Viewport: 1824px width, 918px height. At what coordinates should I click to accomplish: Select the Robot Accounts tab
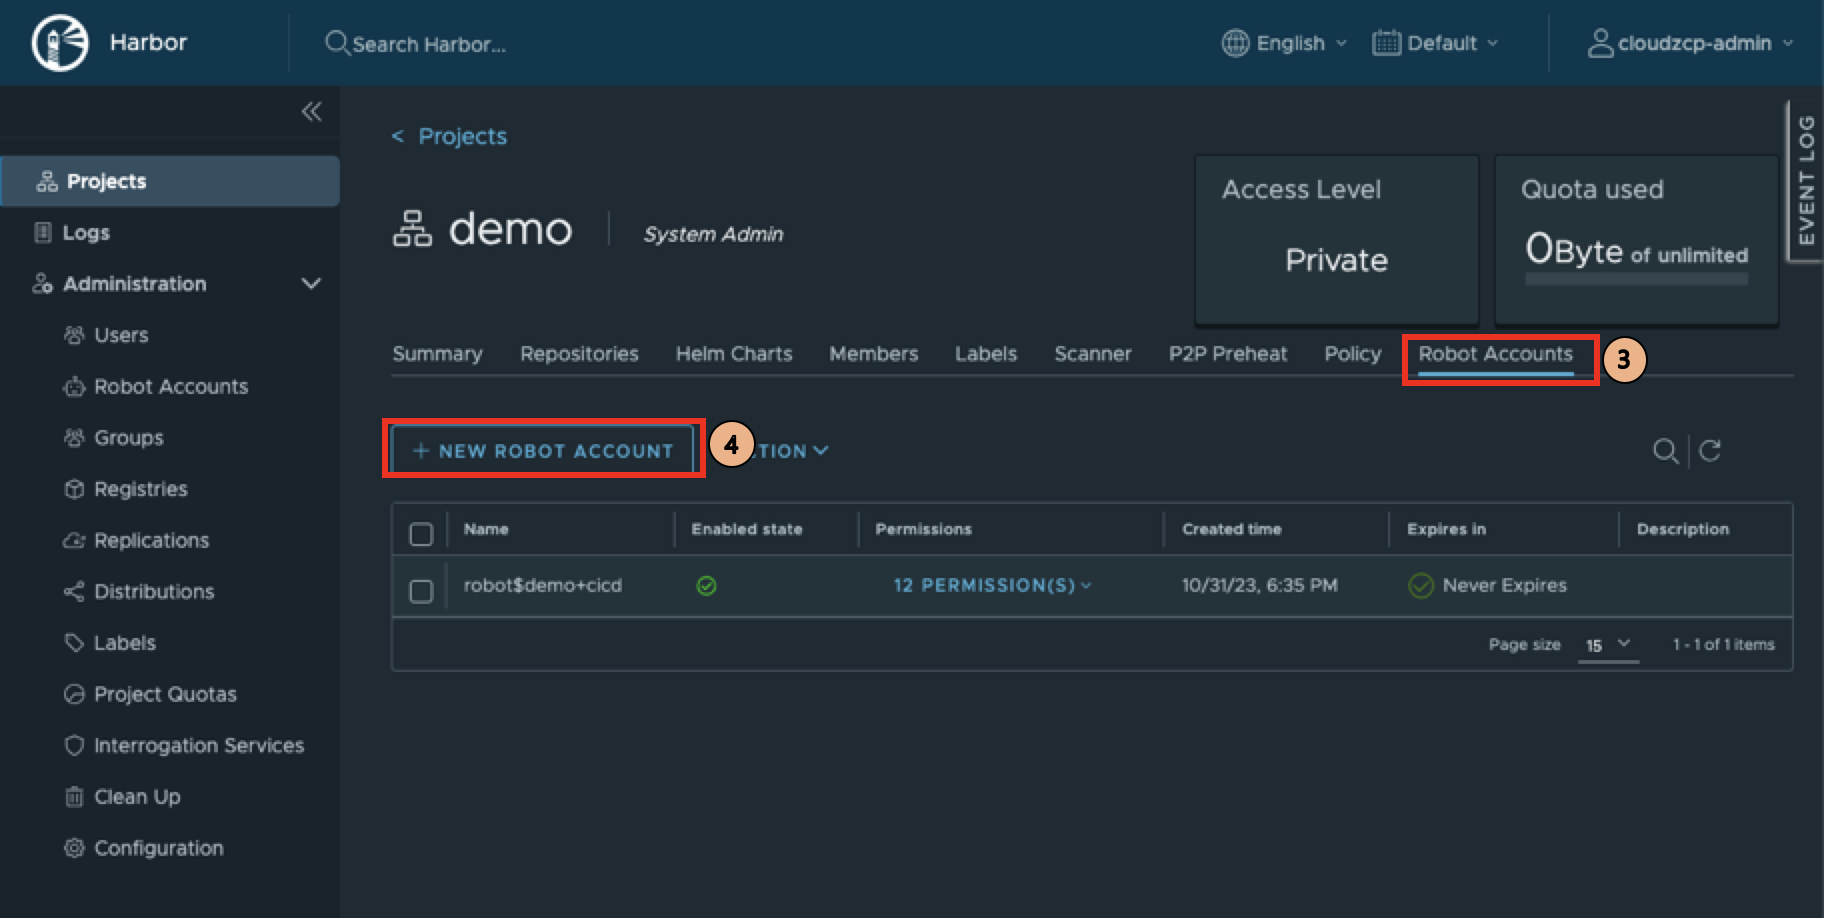pos(1496,355)
